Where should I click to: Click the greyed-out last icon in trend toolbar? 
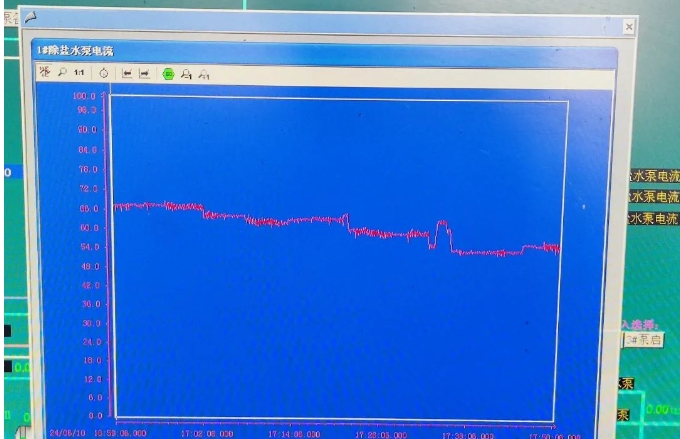pyautogui.click(x=204, y=73)
